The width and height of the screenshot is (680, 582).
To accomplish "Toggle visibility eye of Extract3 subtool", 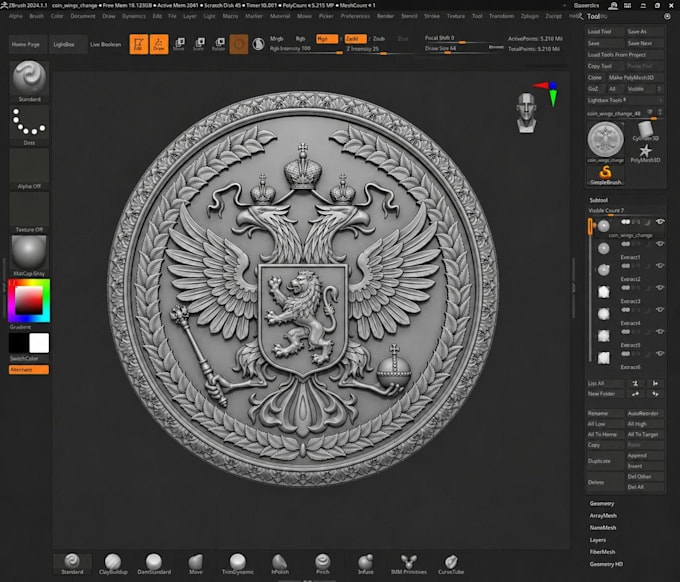I will click(660, 288).
